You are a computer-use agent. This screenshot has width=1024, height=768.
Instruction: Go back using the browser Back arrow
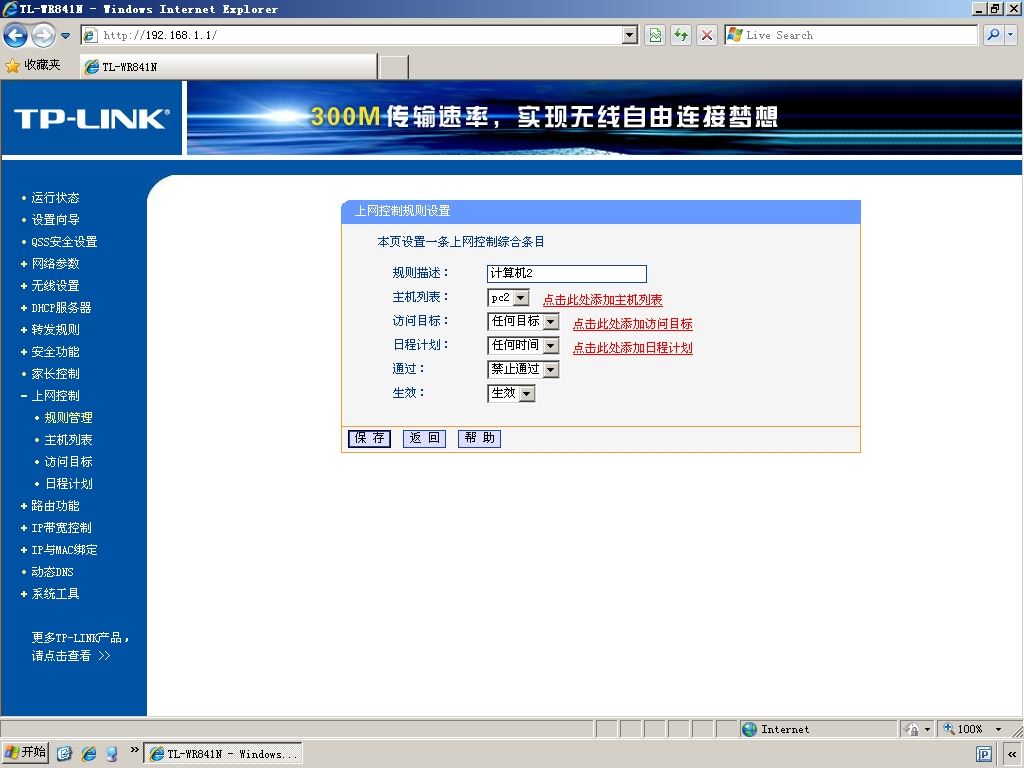coord(16,35)
